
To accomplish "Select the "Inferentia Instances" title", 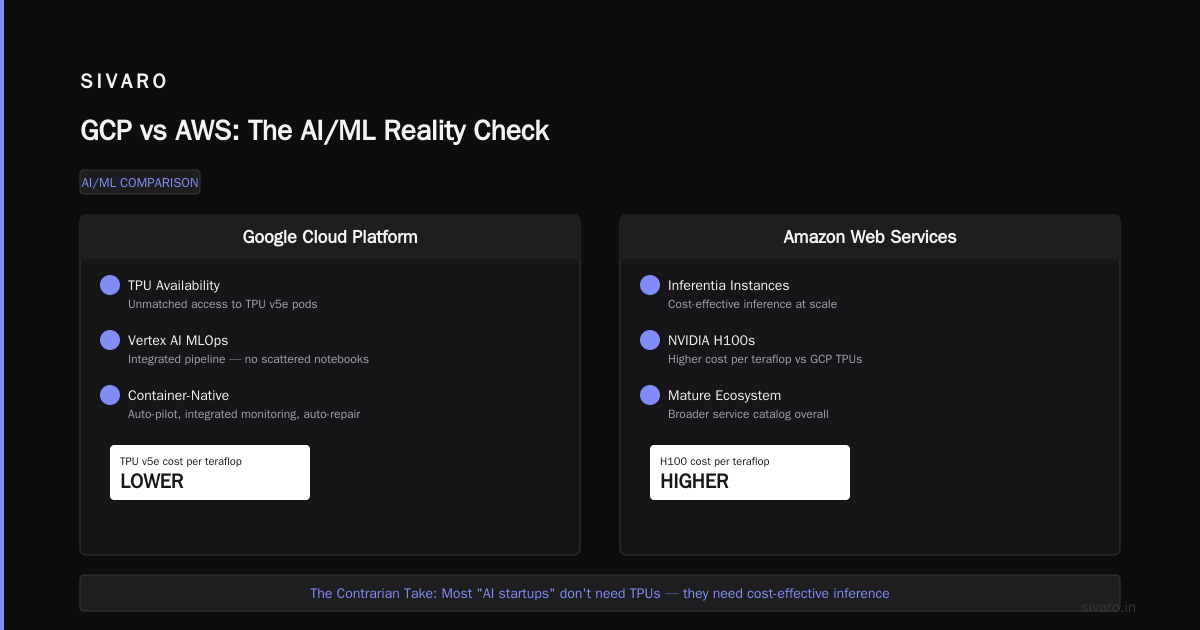I will point(729,286).
